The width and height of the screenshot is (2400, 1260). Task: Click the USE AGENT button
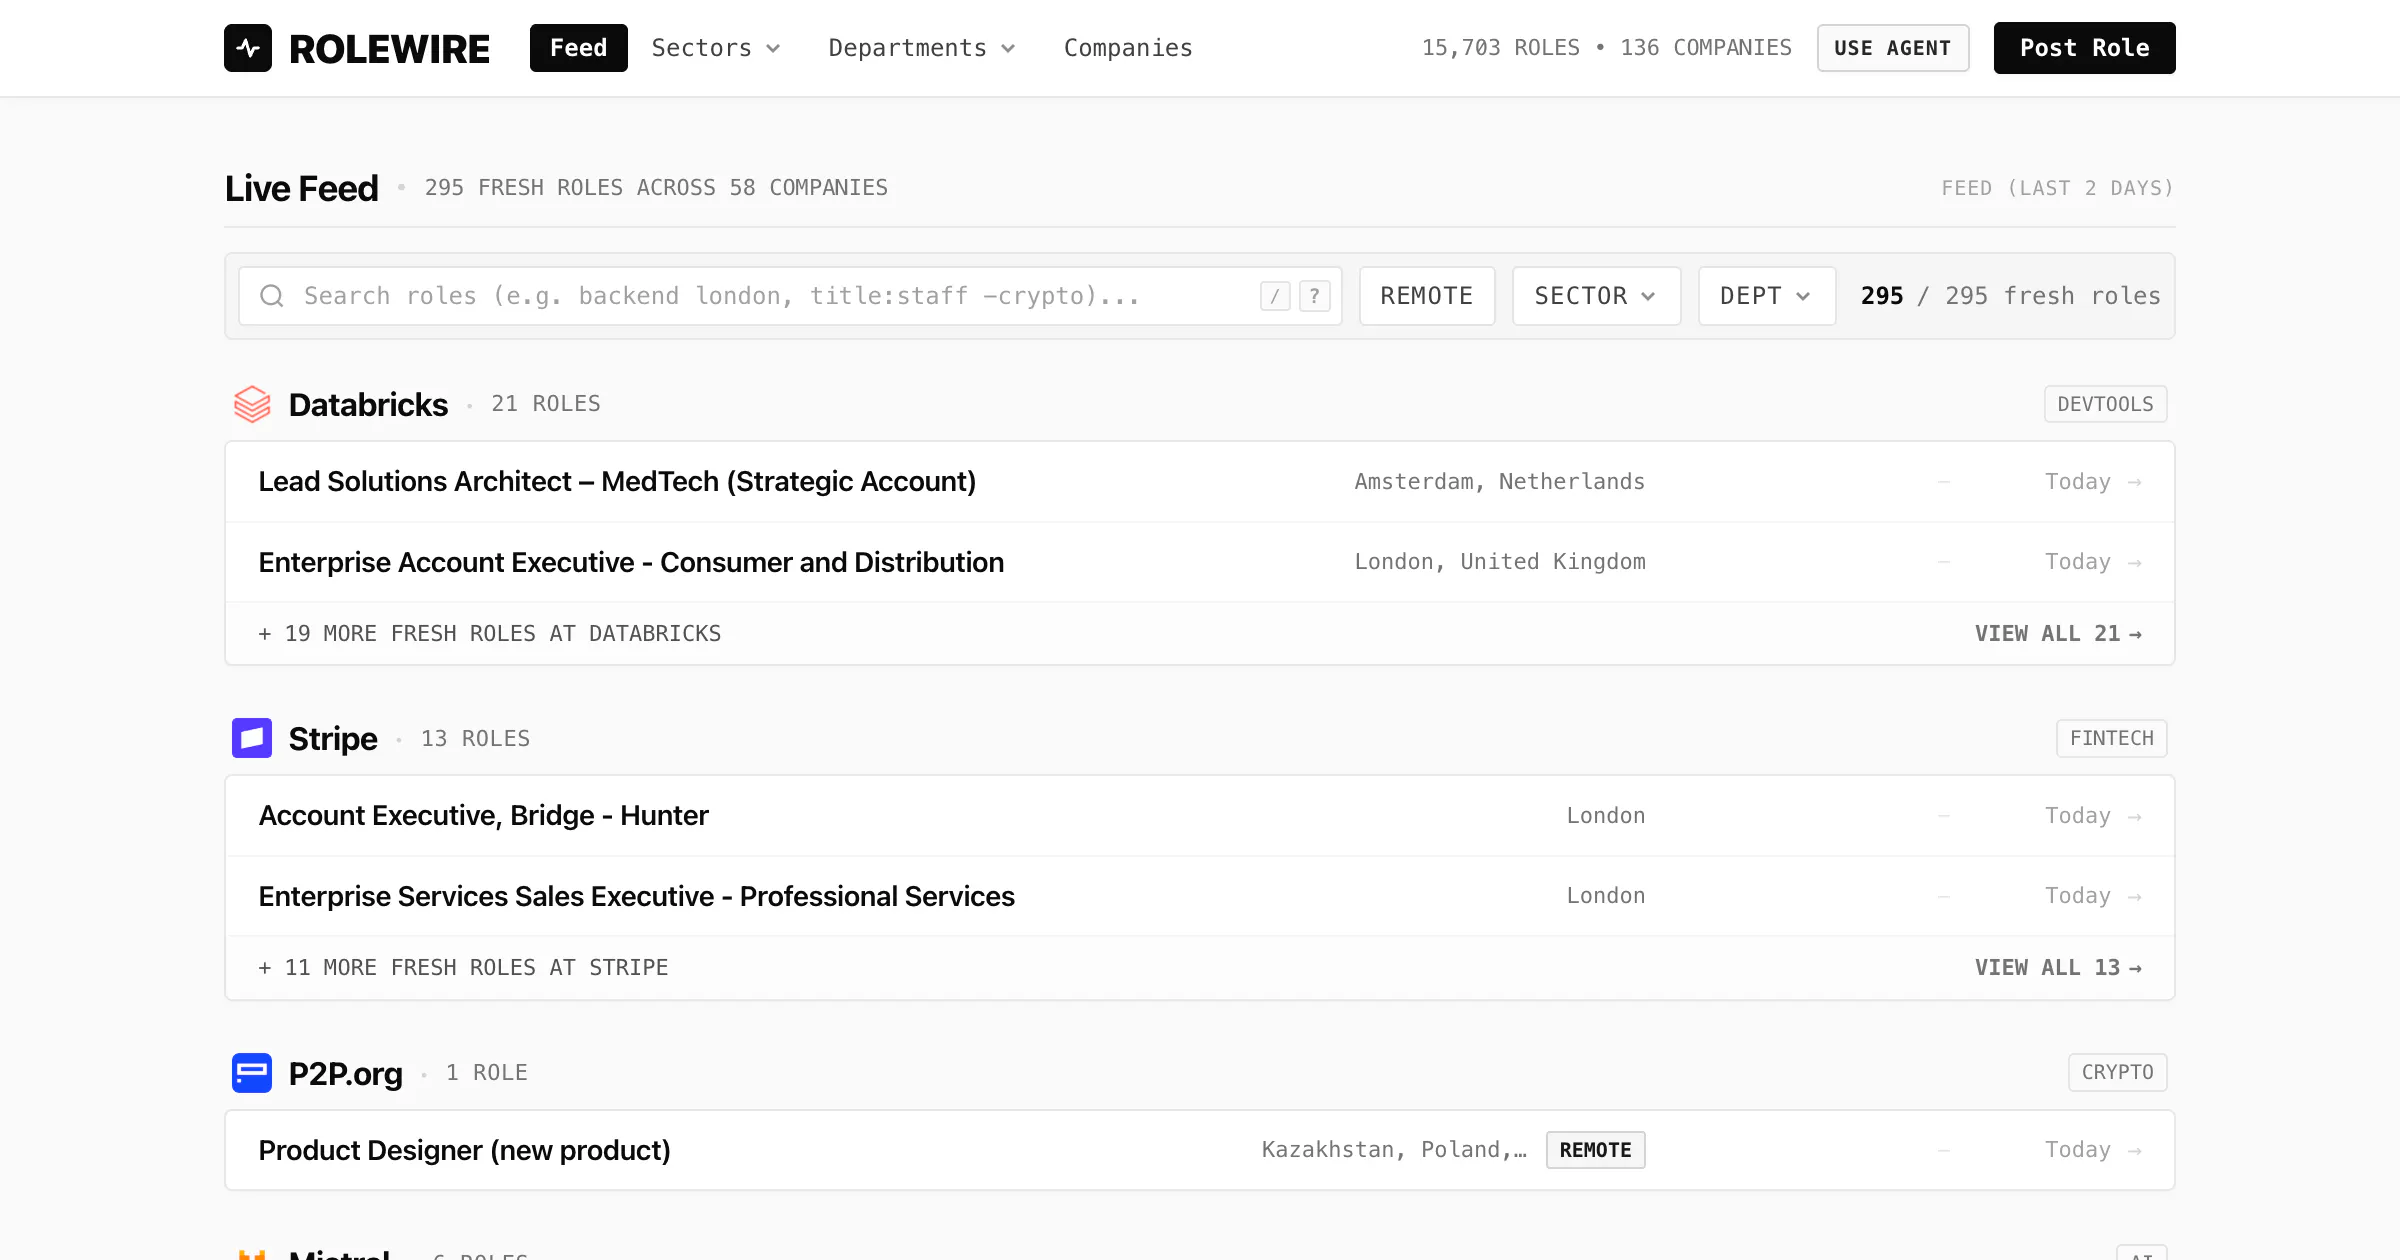tap(1893, 48)
